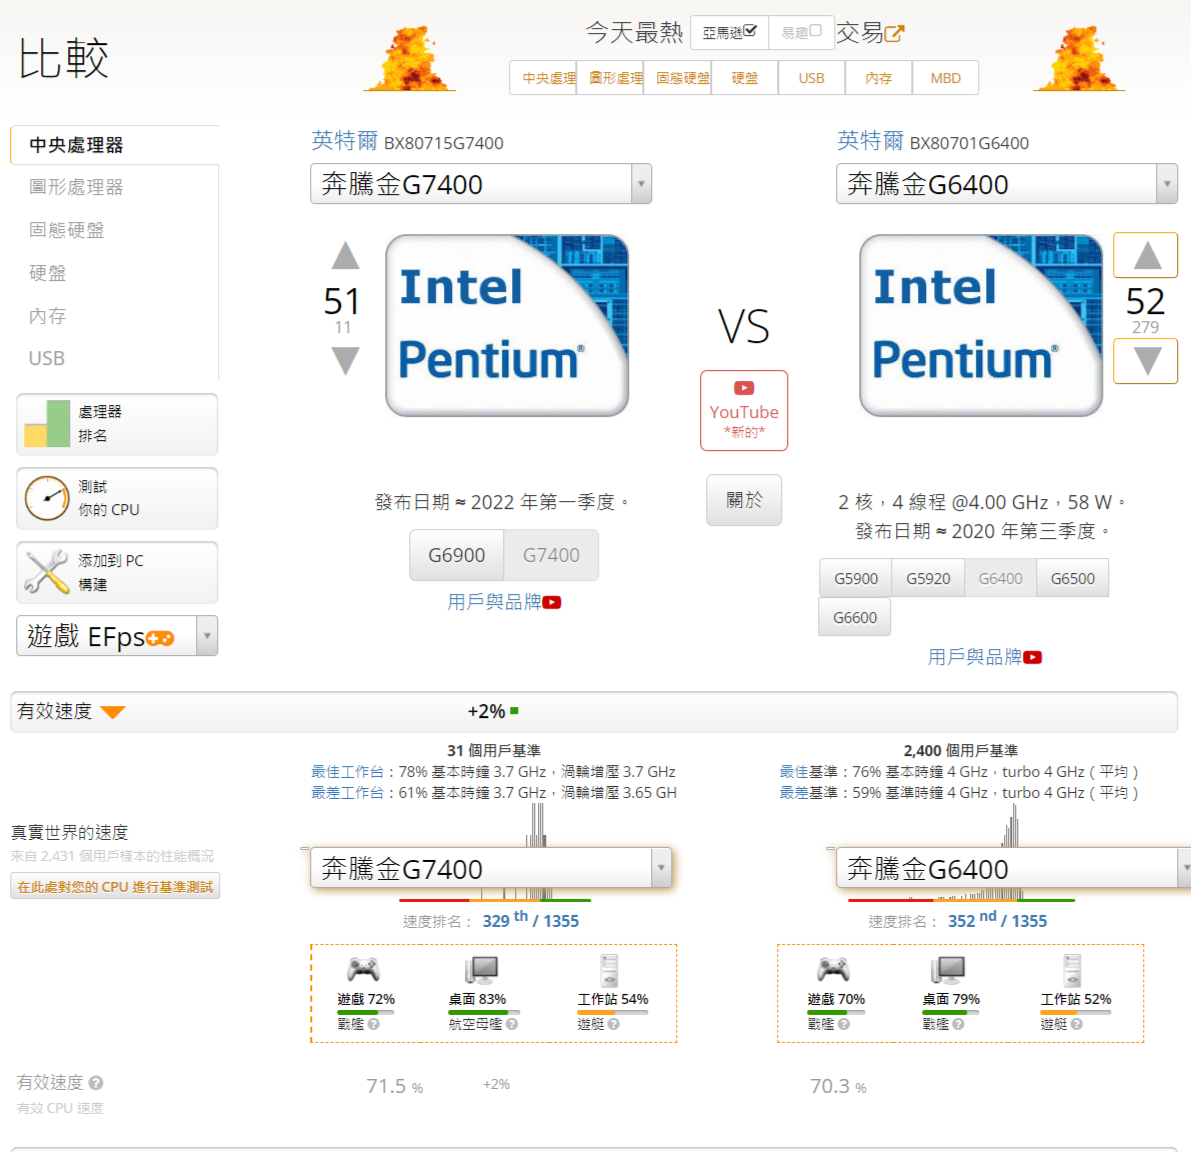Open the 遊艇 help icon under 工作站 52%
Viewport: 1191px width, 1152px height.
click(x=1077, y=1024)
